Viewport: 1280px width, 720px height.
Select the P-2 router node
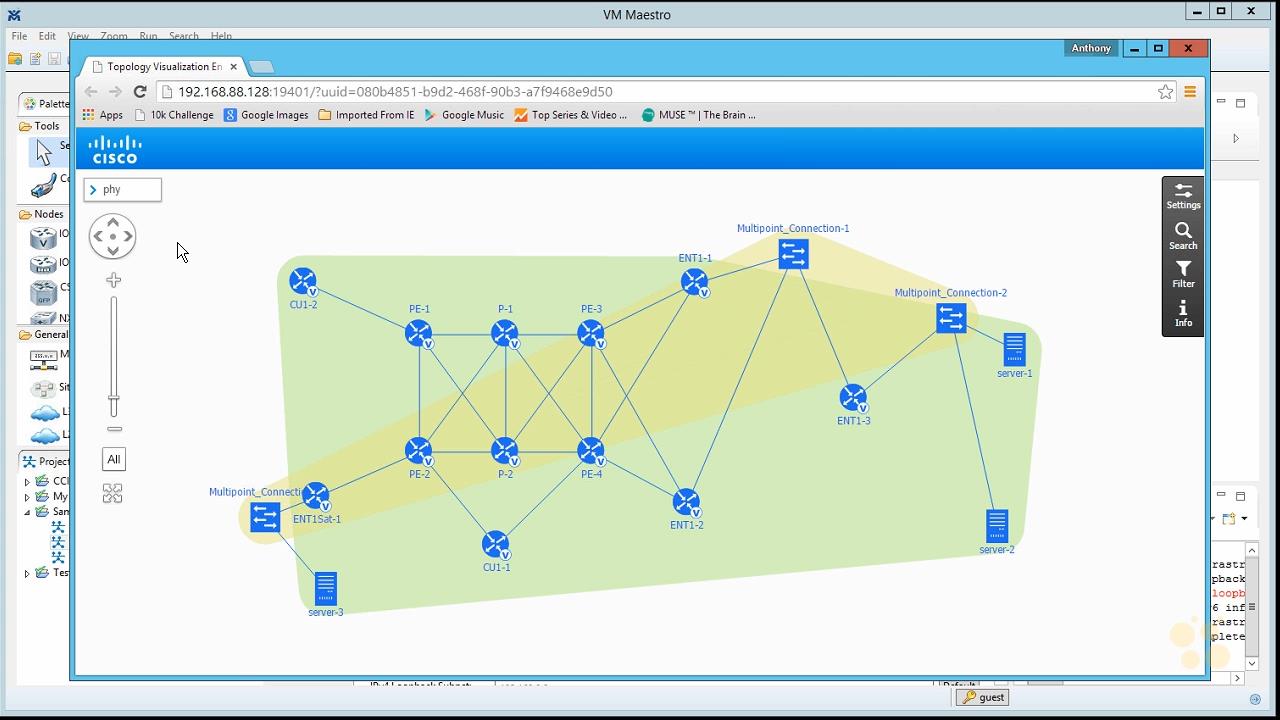tap(505, 452)
